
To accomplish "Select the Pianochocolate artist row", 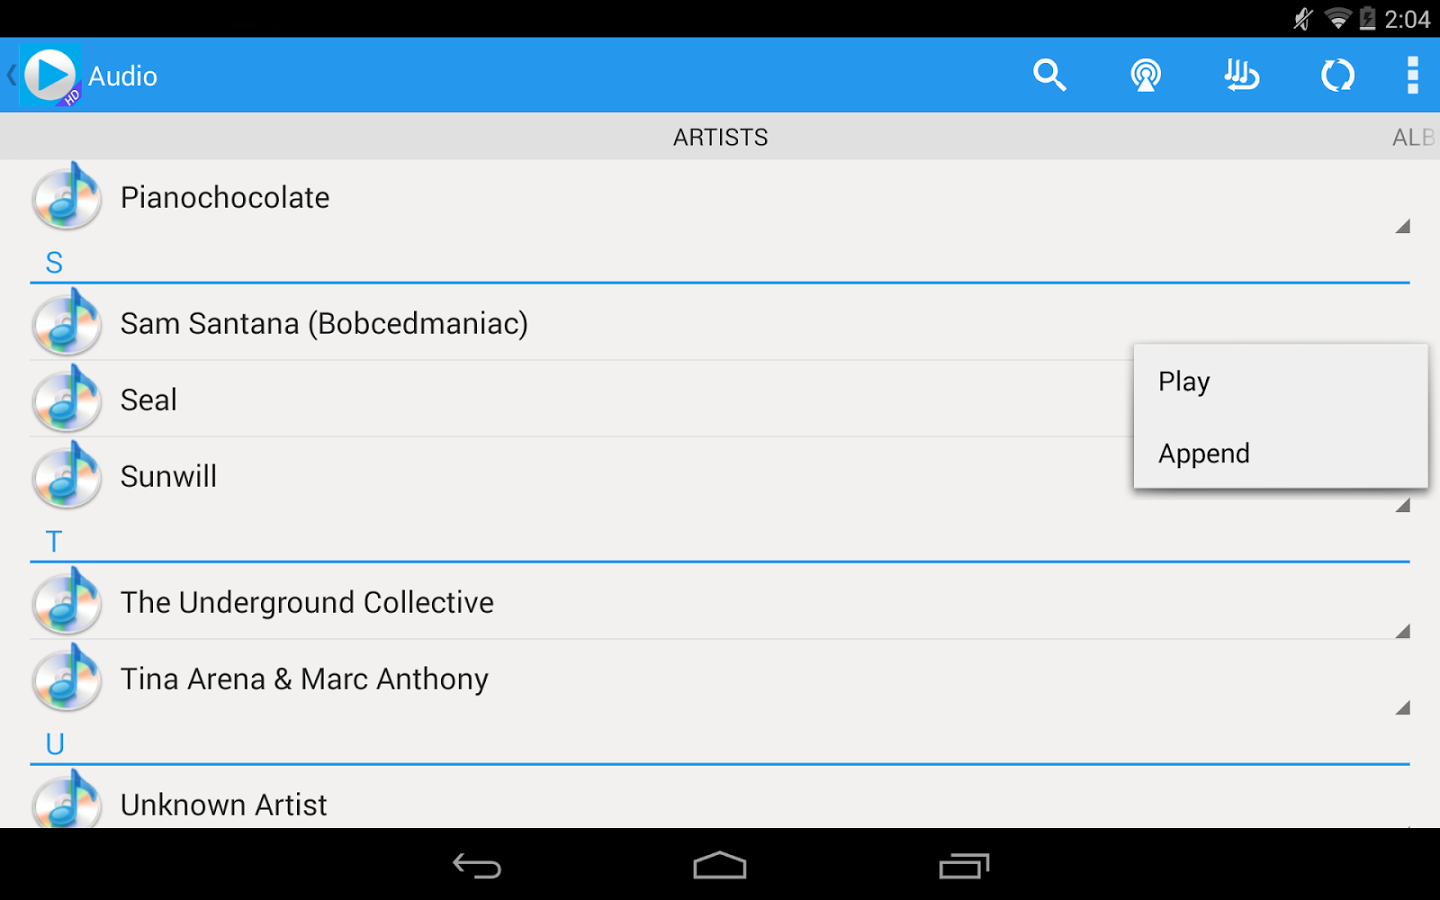I will point(720,198).
